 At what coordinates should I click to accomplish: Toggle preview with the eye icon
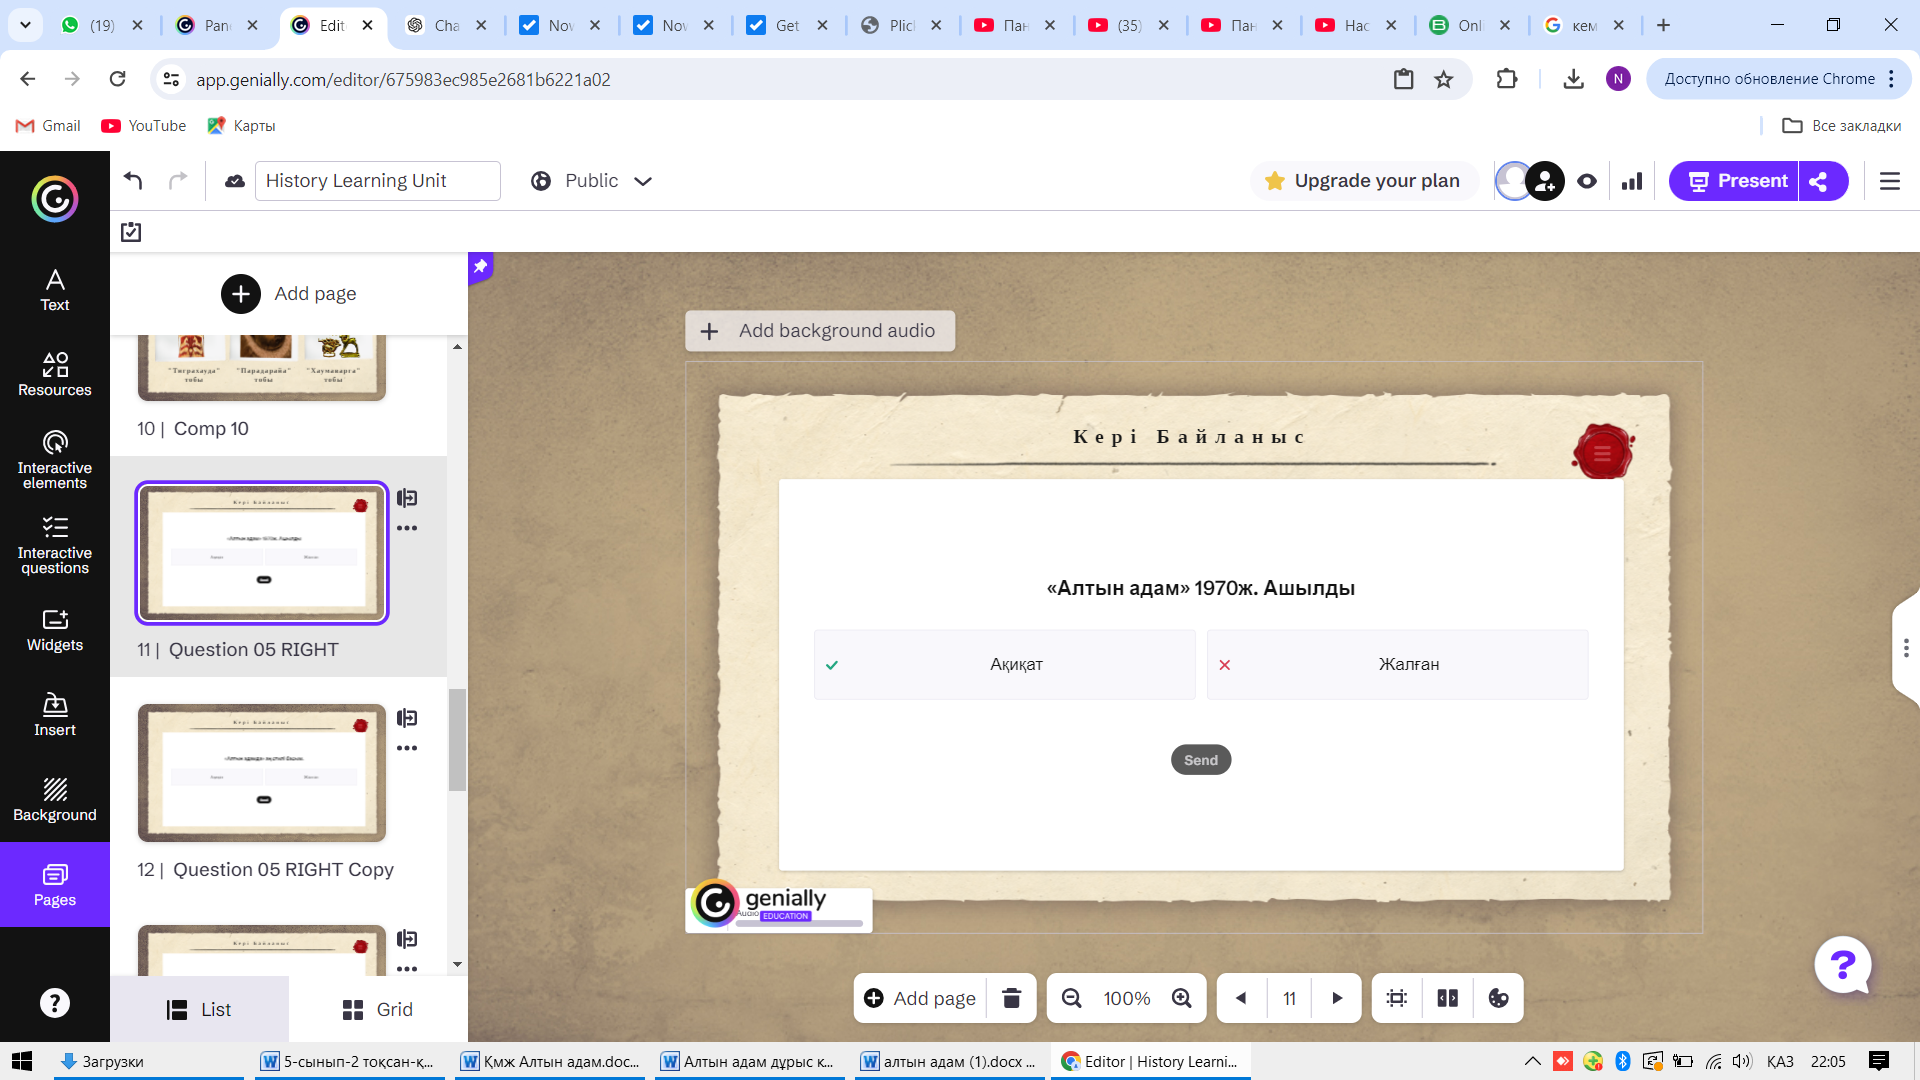tap(1587, 181)
